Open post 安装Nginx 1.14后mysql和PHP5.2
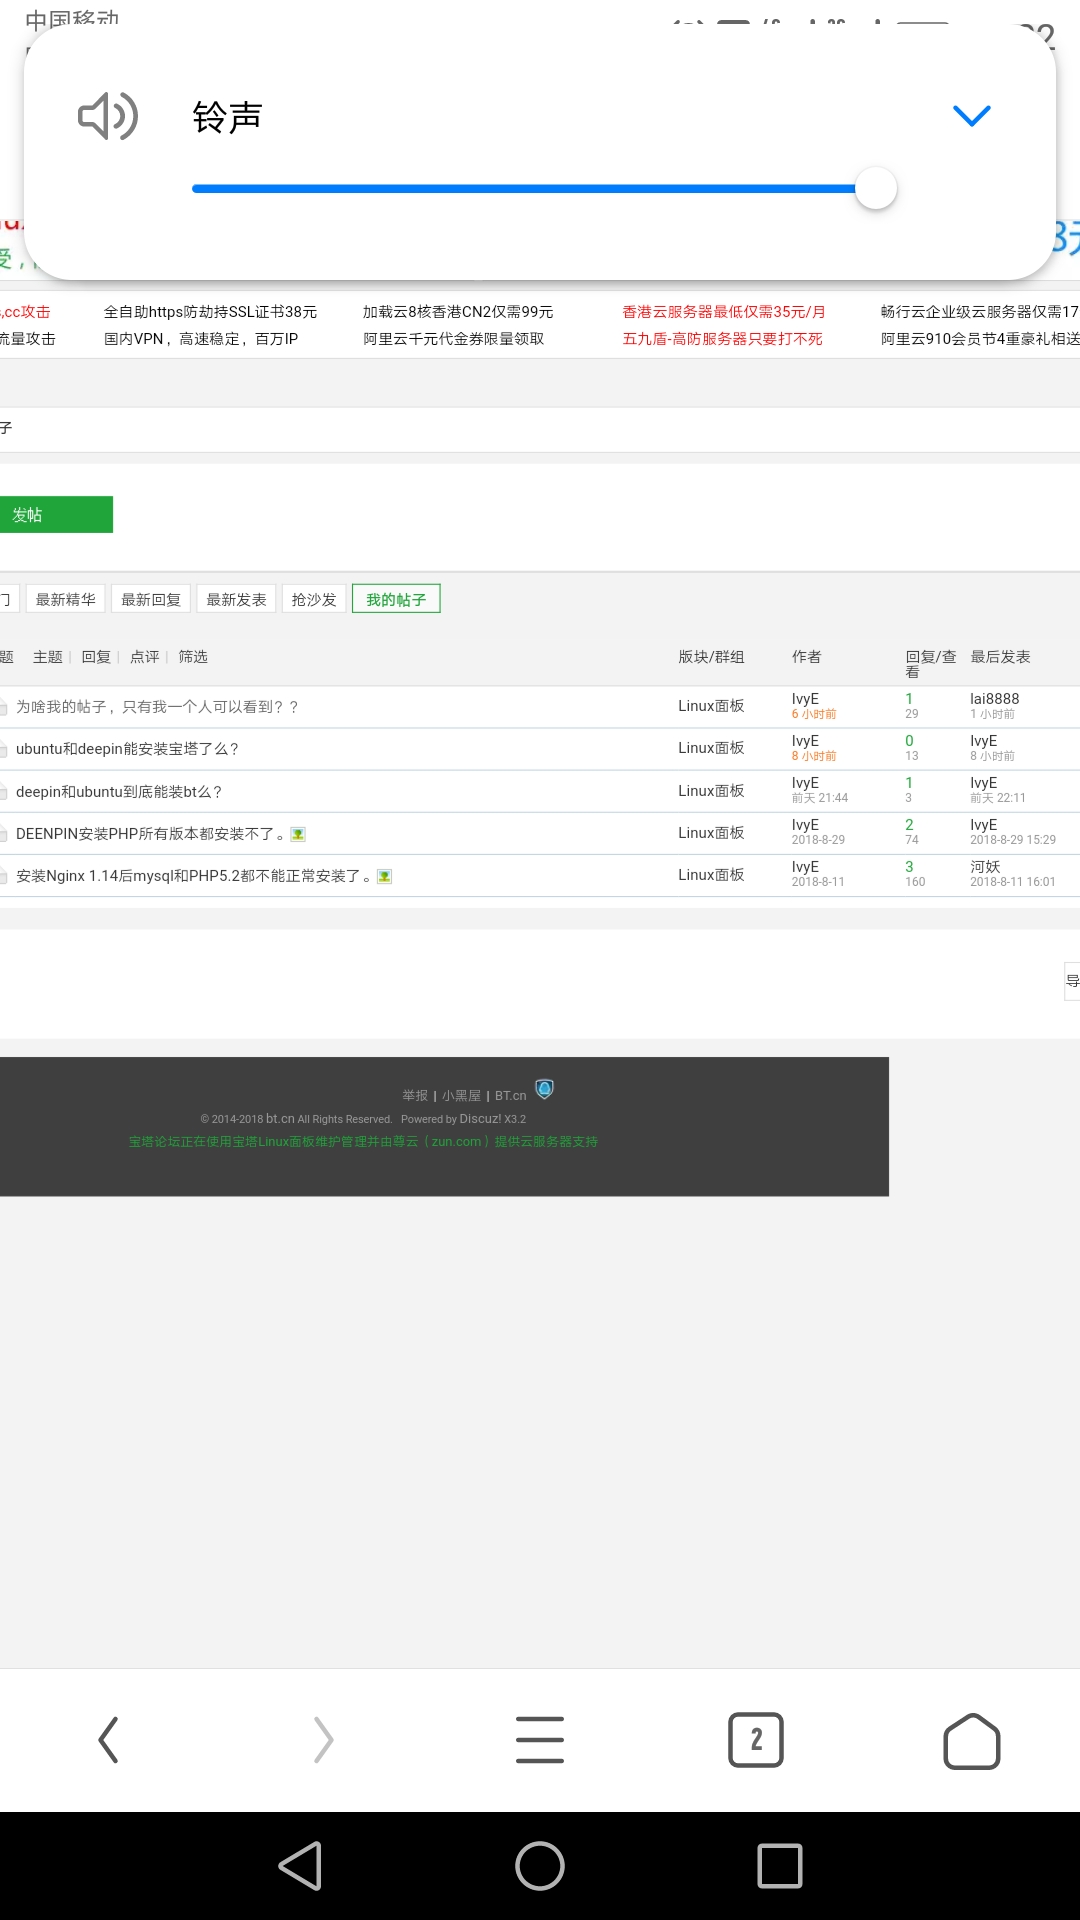This screenshot has height=1920, width=1080. [194, 876]
